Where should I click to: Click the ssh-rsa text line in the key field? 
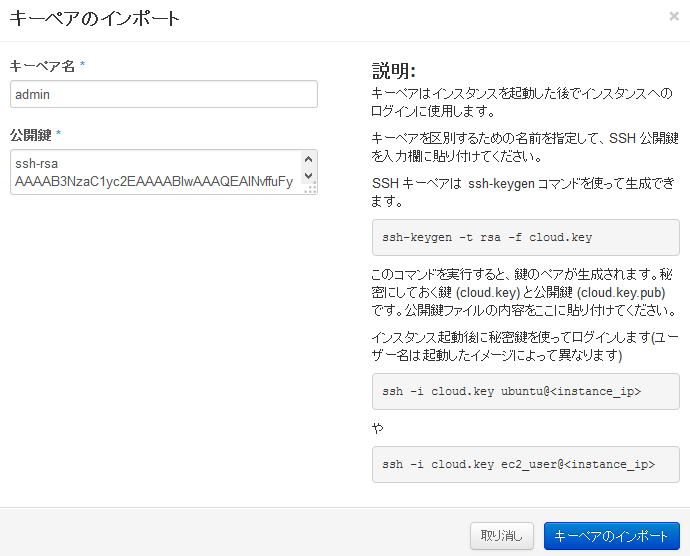37,163
